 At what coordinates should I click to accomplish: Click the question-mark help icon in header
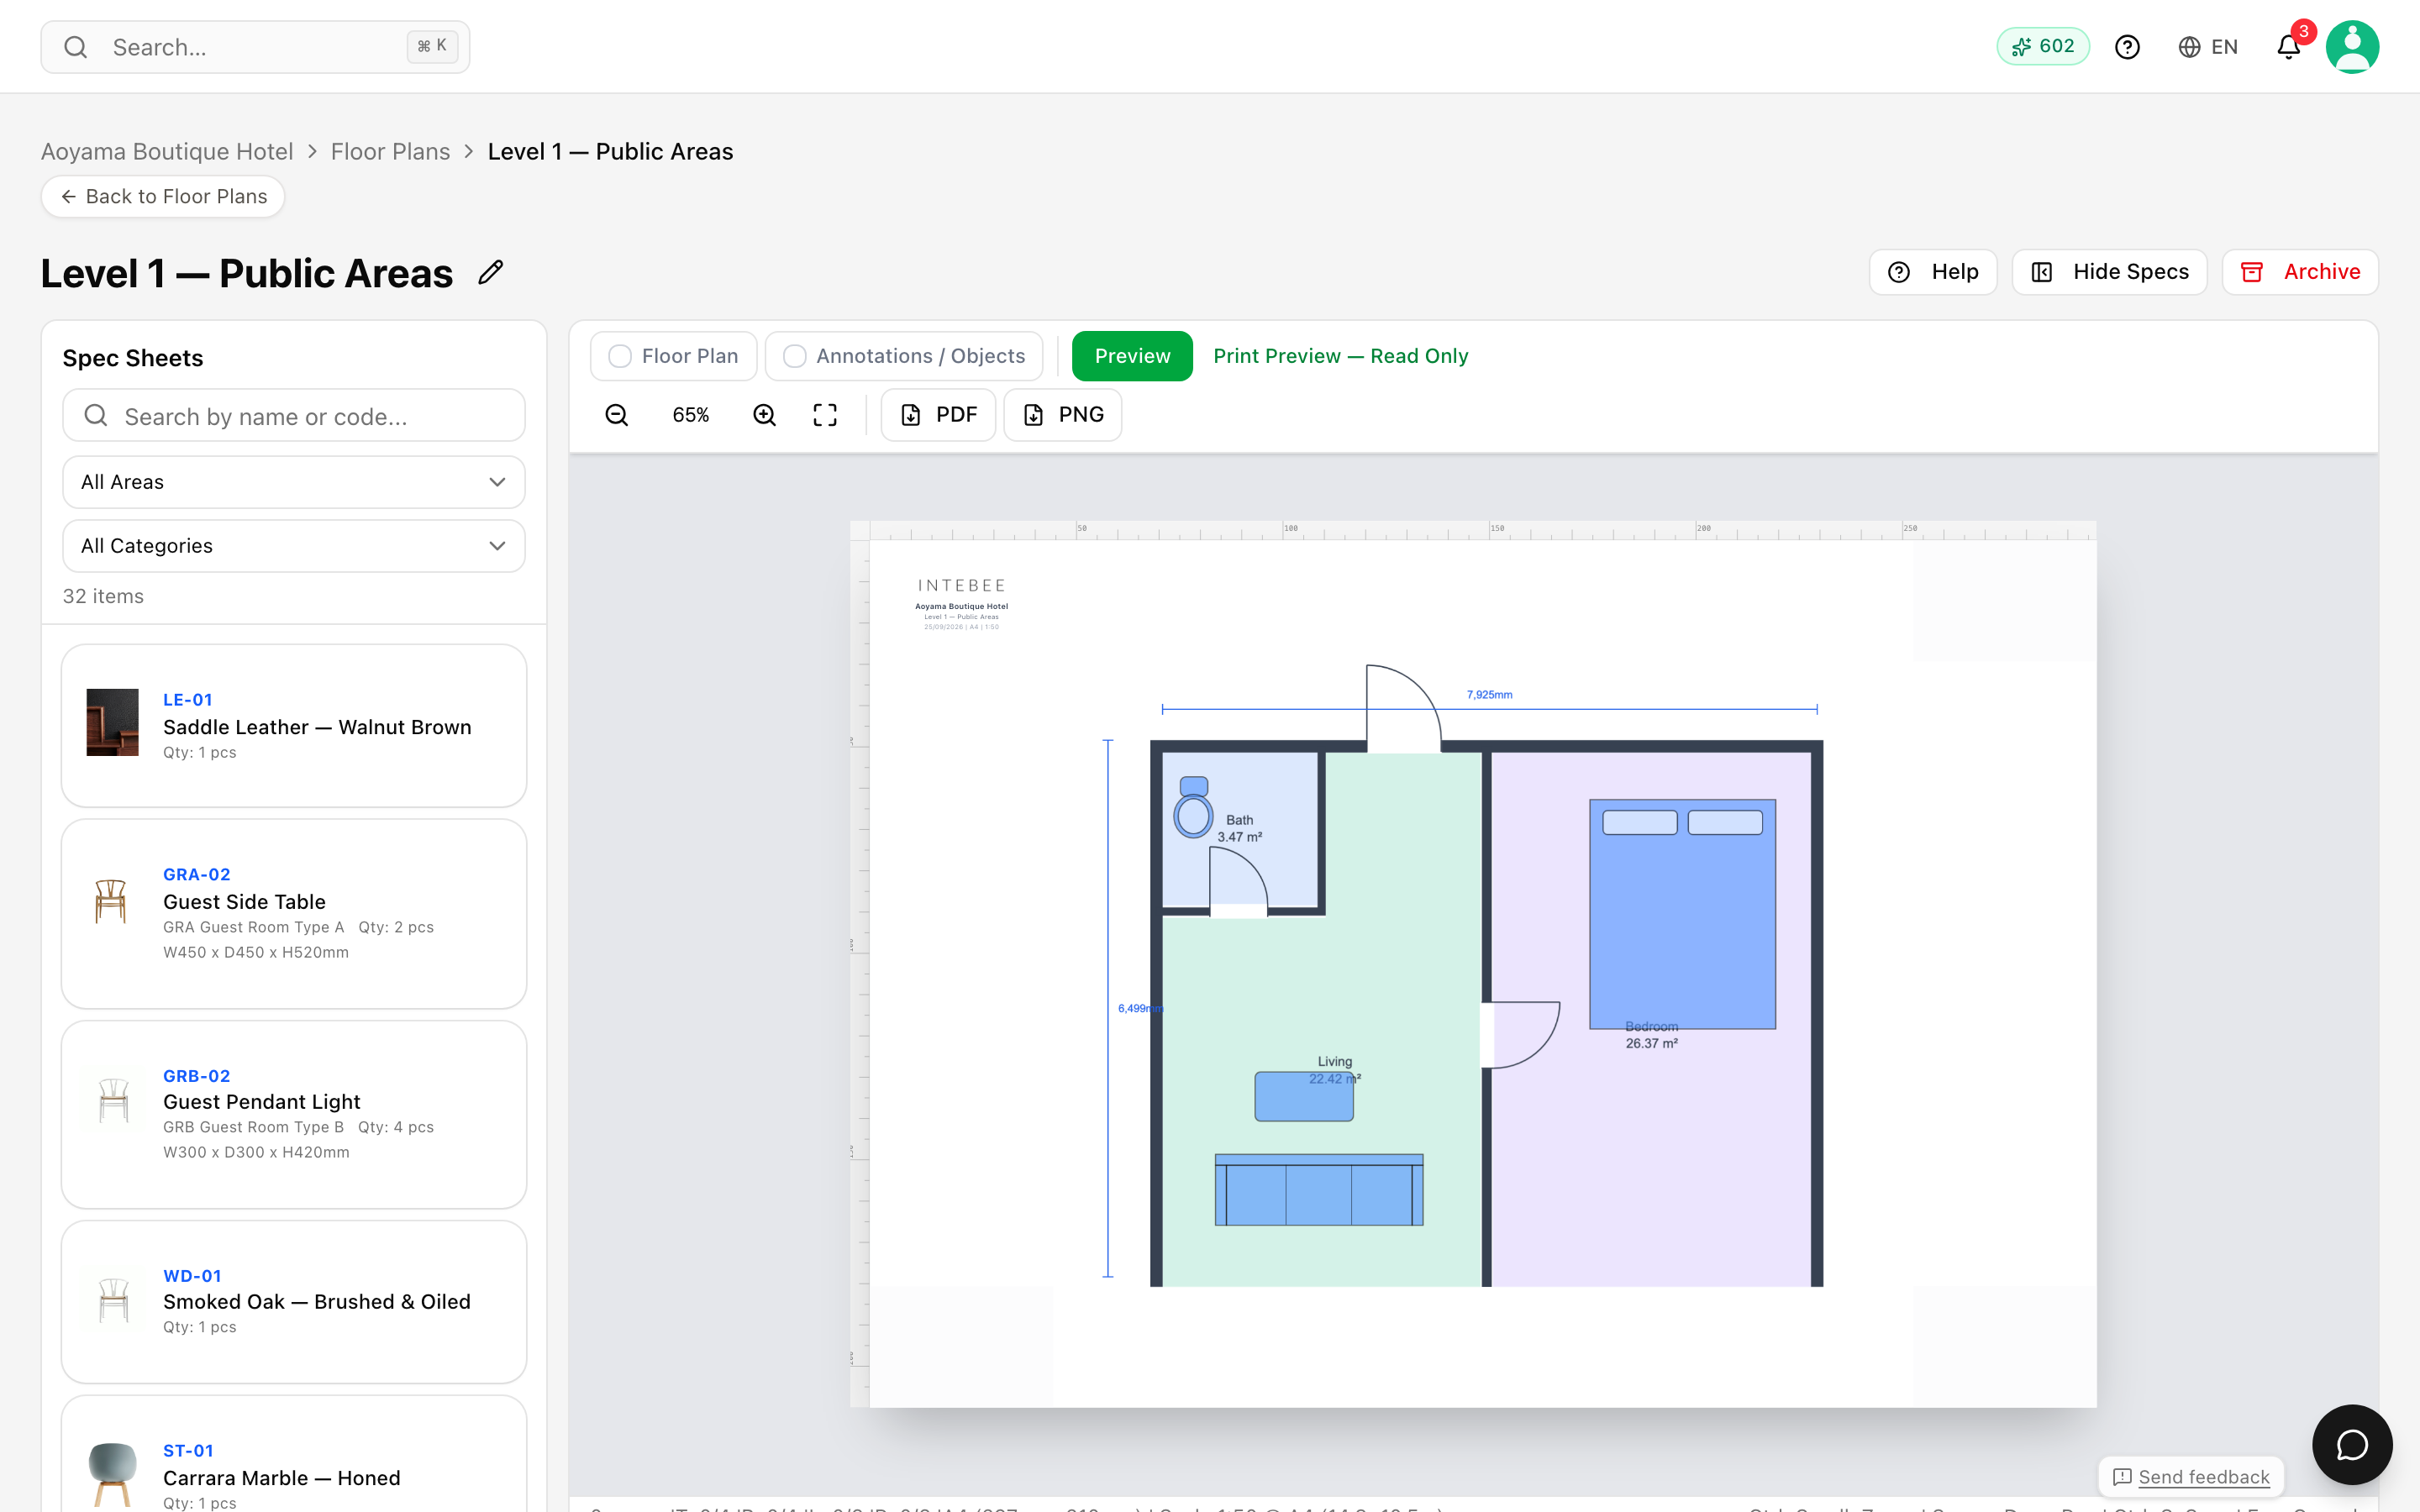point(2127,47)
